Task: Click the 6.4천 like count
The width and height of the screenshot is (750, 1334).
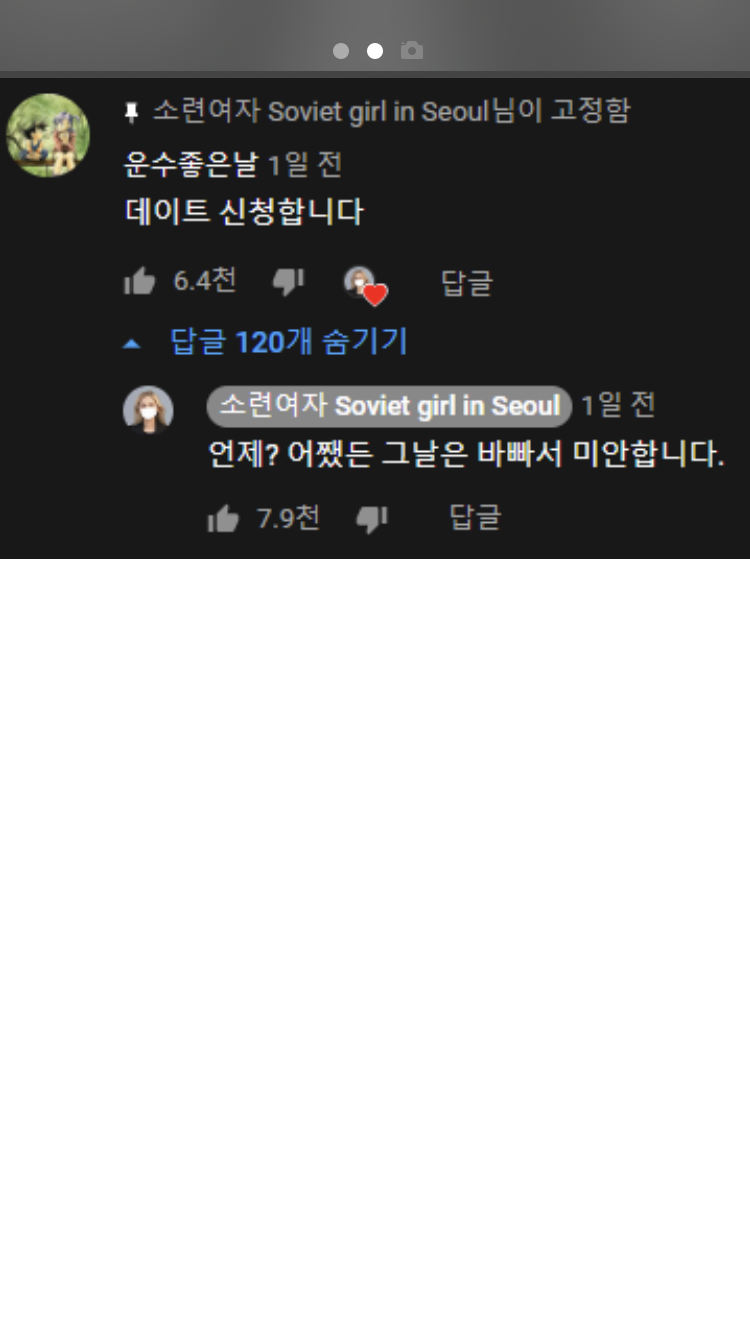Action: click(205, 281)
